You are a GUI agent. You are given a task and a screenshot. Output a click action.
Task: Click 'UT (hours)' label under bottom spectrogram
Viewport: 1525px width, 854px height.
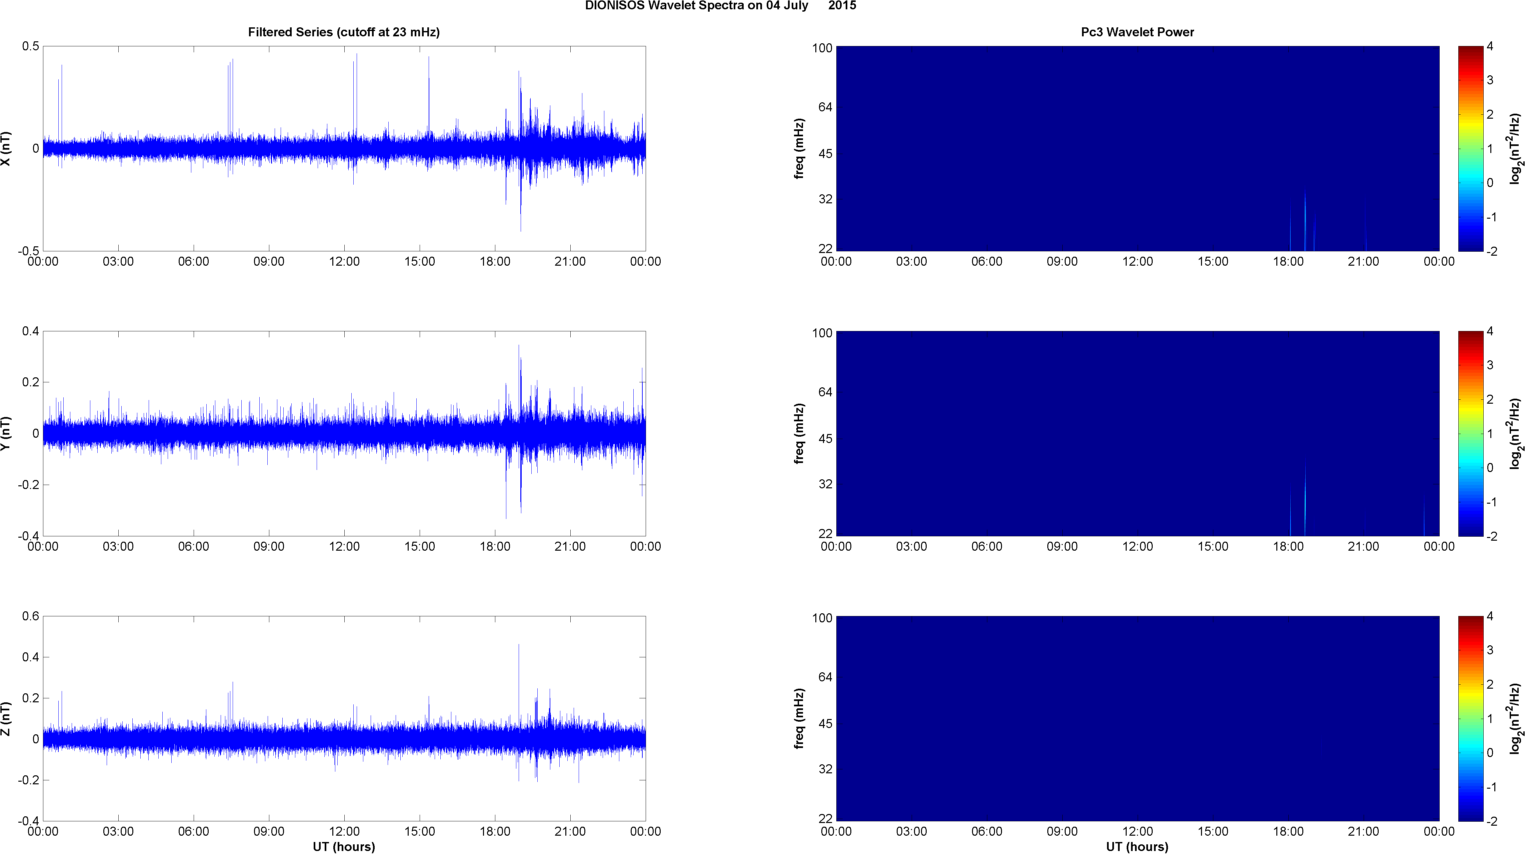click(1137, 846)
